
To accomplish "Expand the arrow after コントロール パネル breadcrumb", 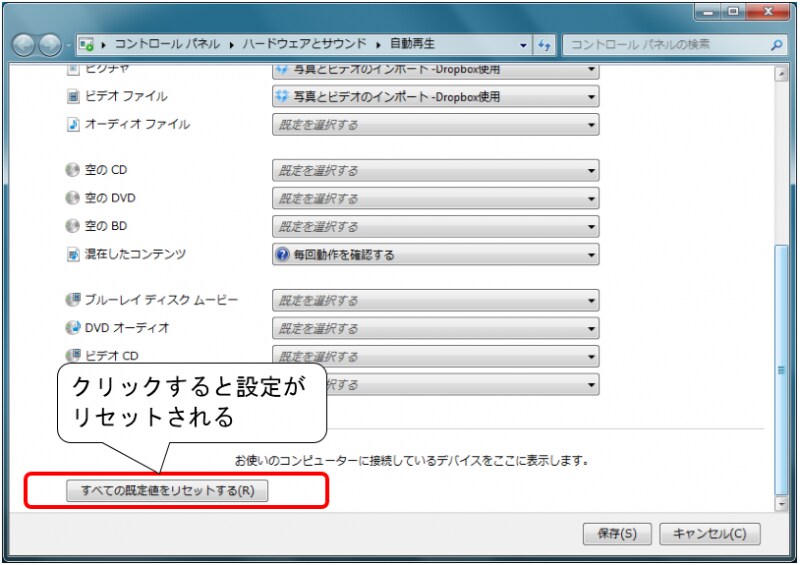I will tap(231, 45).
